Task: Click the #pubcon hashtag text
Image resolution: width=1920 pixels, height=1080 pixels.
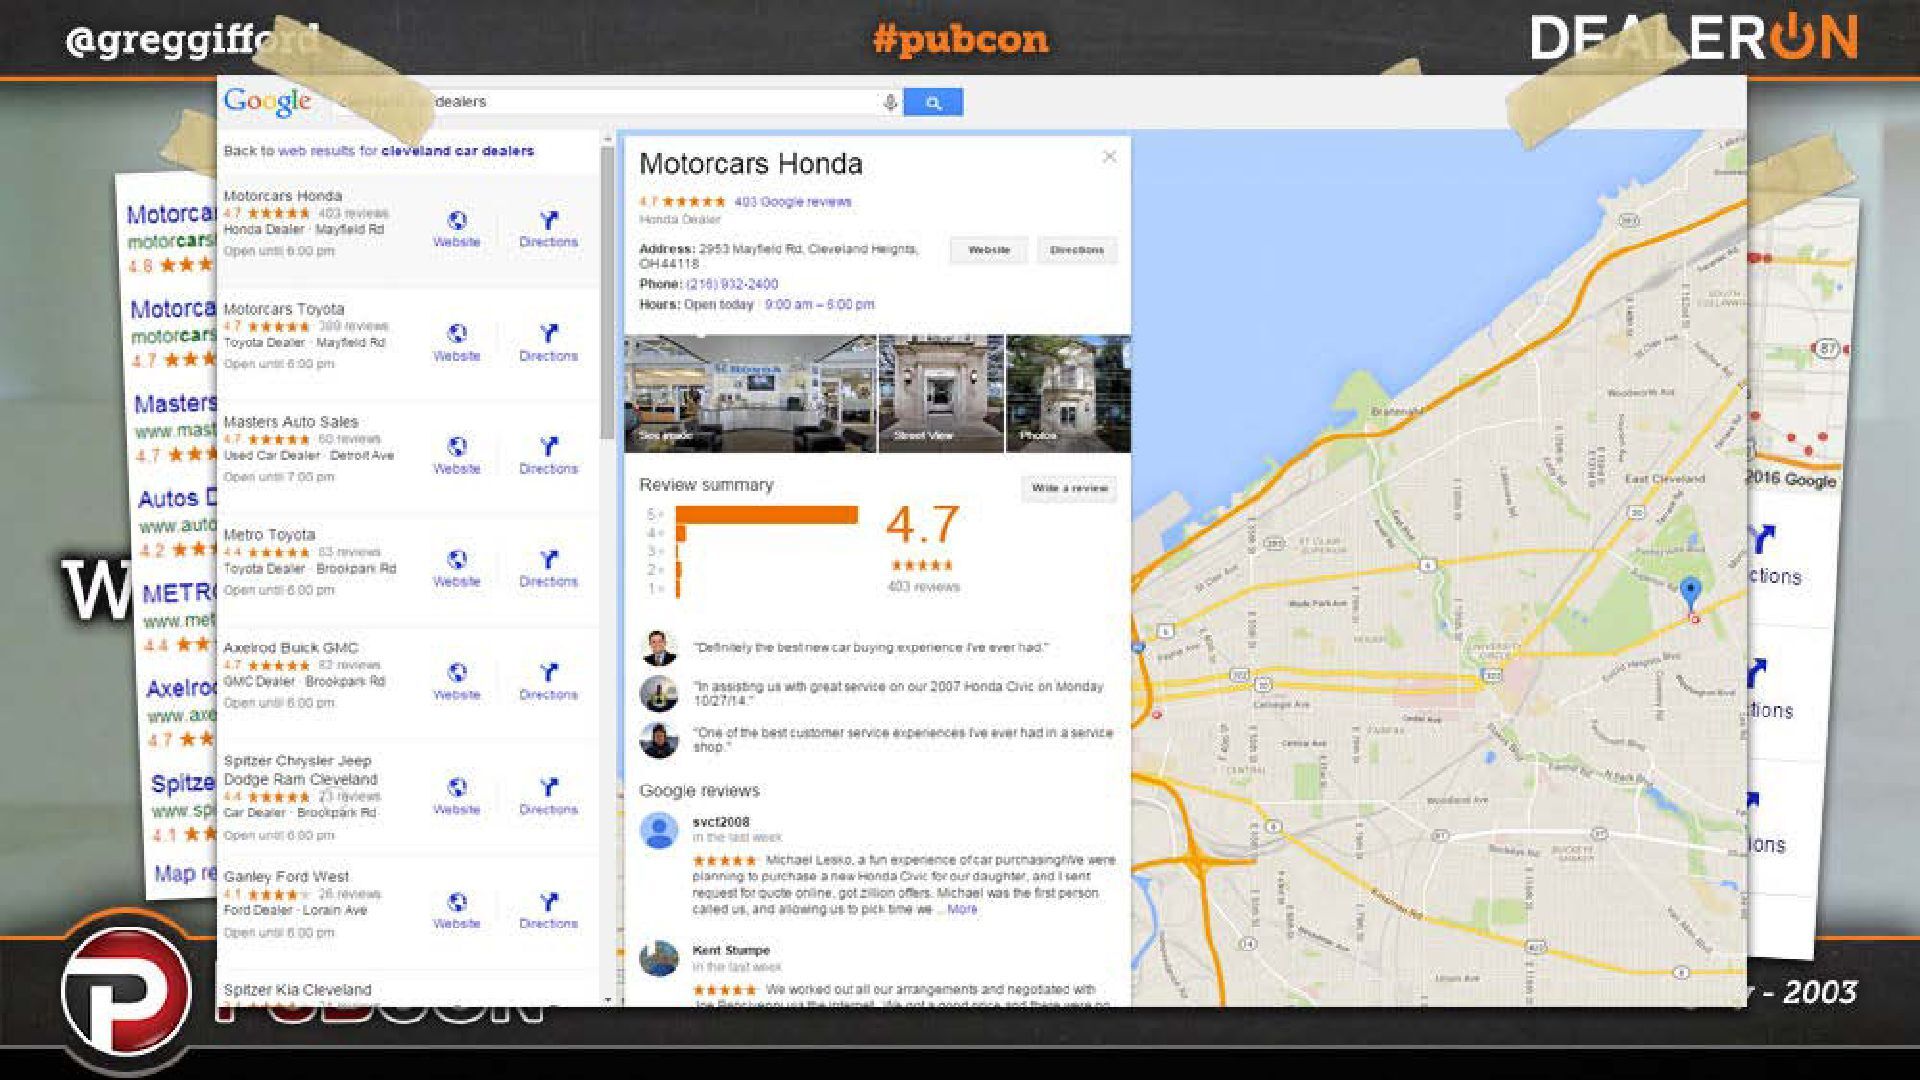Action: [960, 40]
